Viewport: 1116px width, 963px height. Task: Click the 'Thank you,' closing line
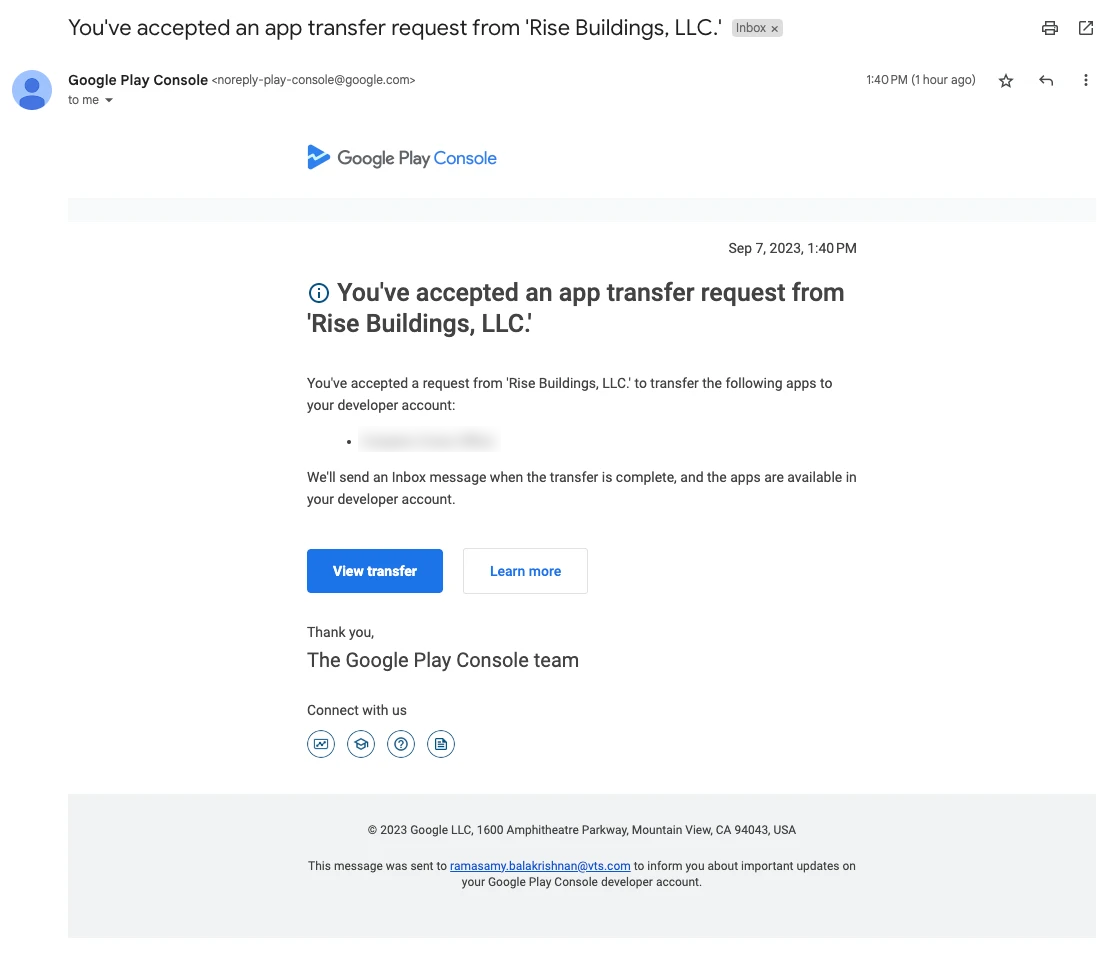340,632
